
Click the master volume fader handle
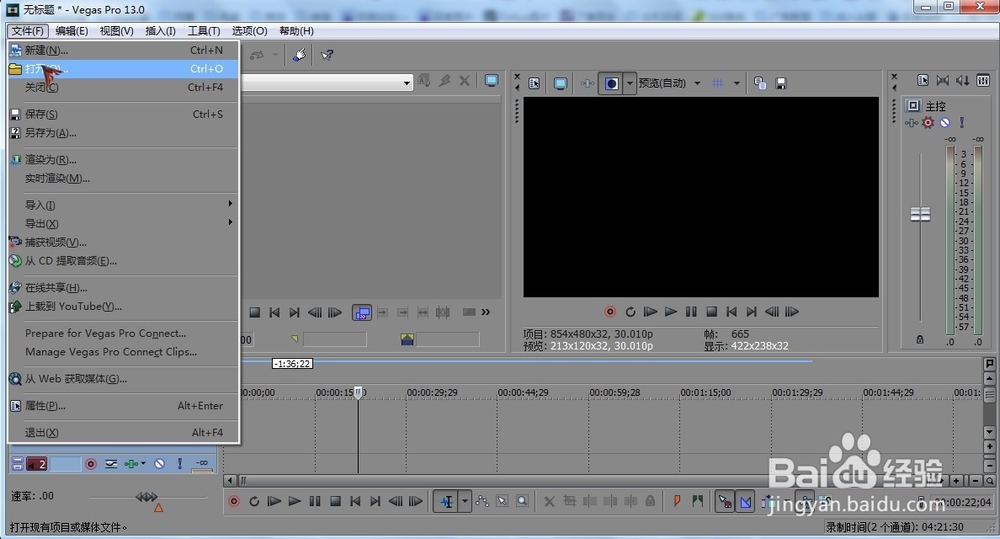coord(920,214)
